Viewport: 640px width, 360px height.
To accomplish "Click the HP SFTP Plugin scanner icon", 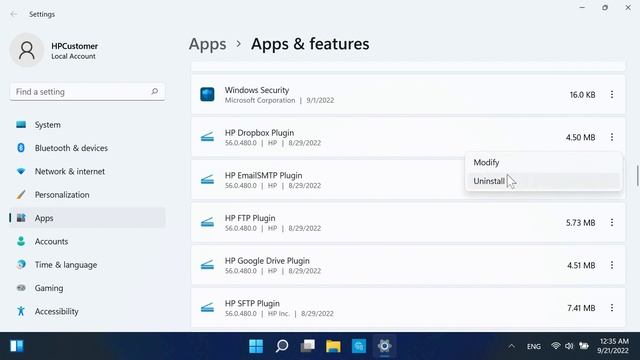I will pyautogui.click(x=207, y=308).
